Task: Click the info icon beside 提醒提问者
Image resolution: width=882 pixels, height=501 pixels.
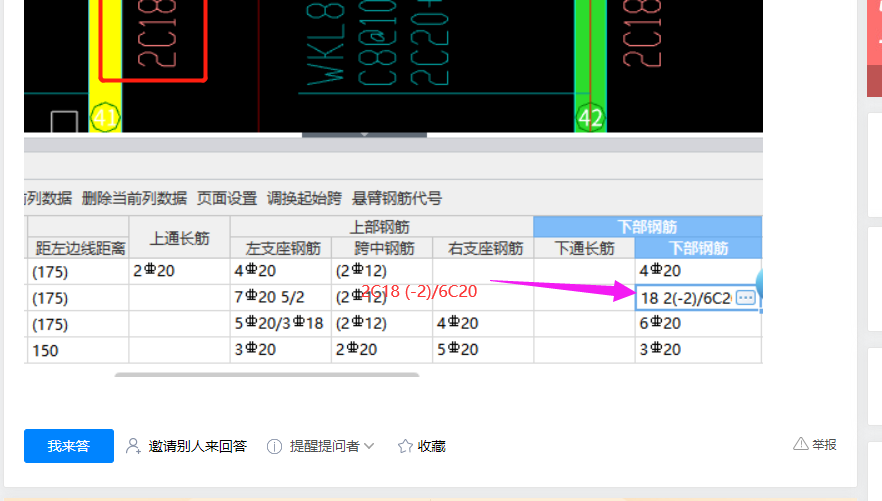Action: pyautogui.click(x=274, y=446)
